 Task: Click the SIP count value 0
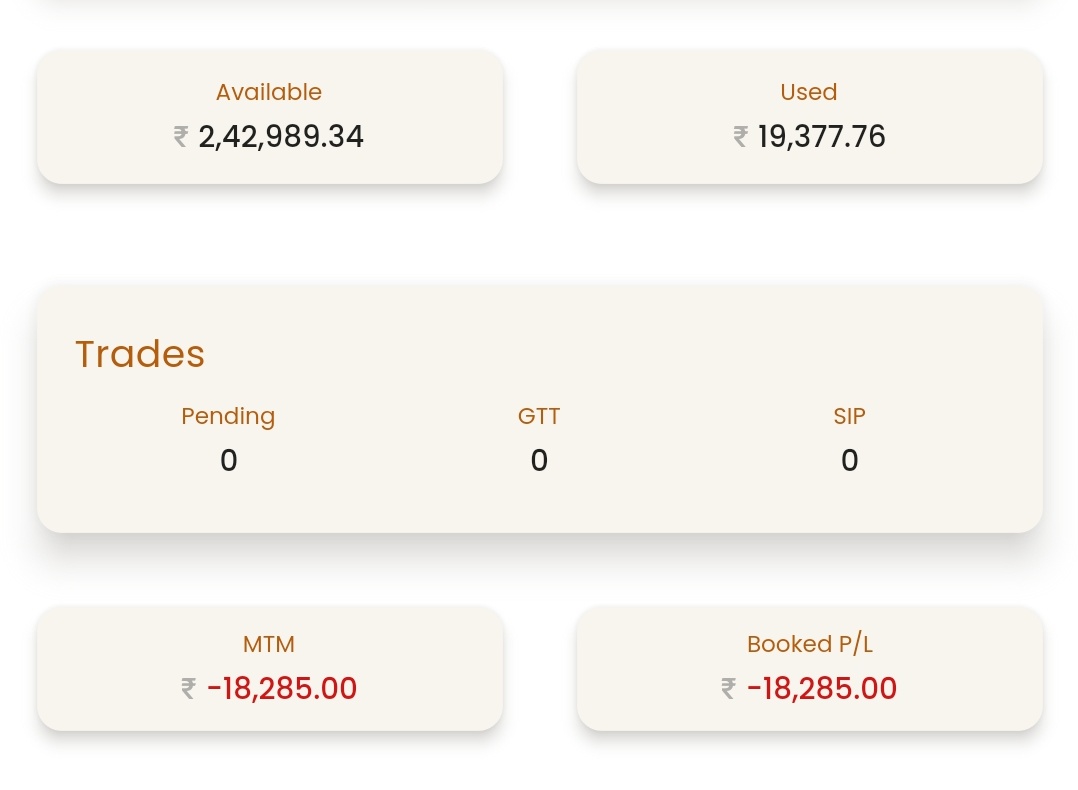click(850, 460)
